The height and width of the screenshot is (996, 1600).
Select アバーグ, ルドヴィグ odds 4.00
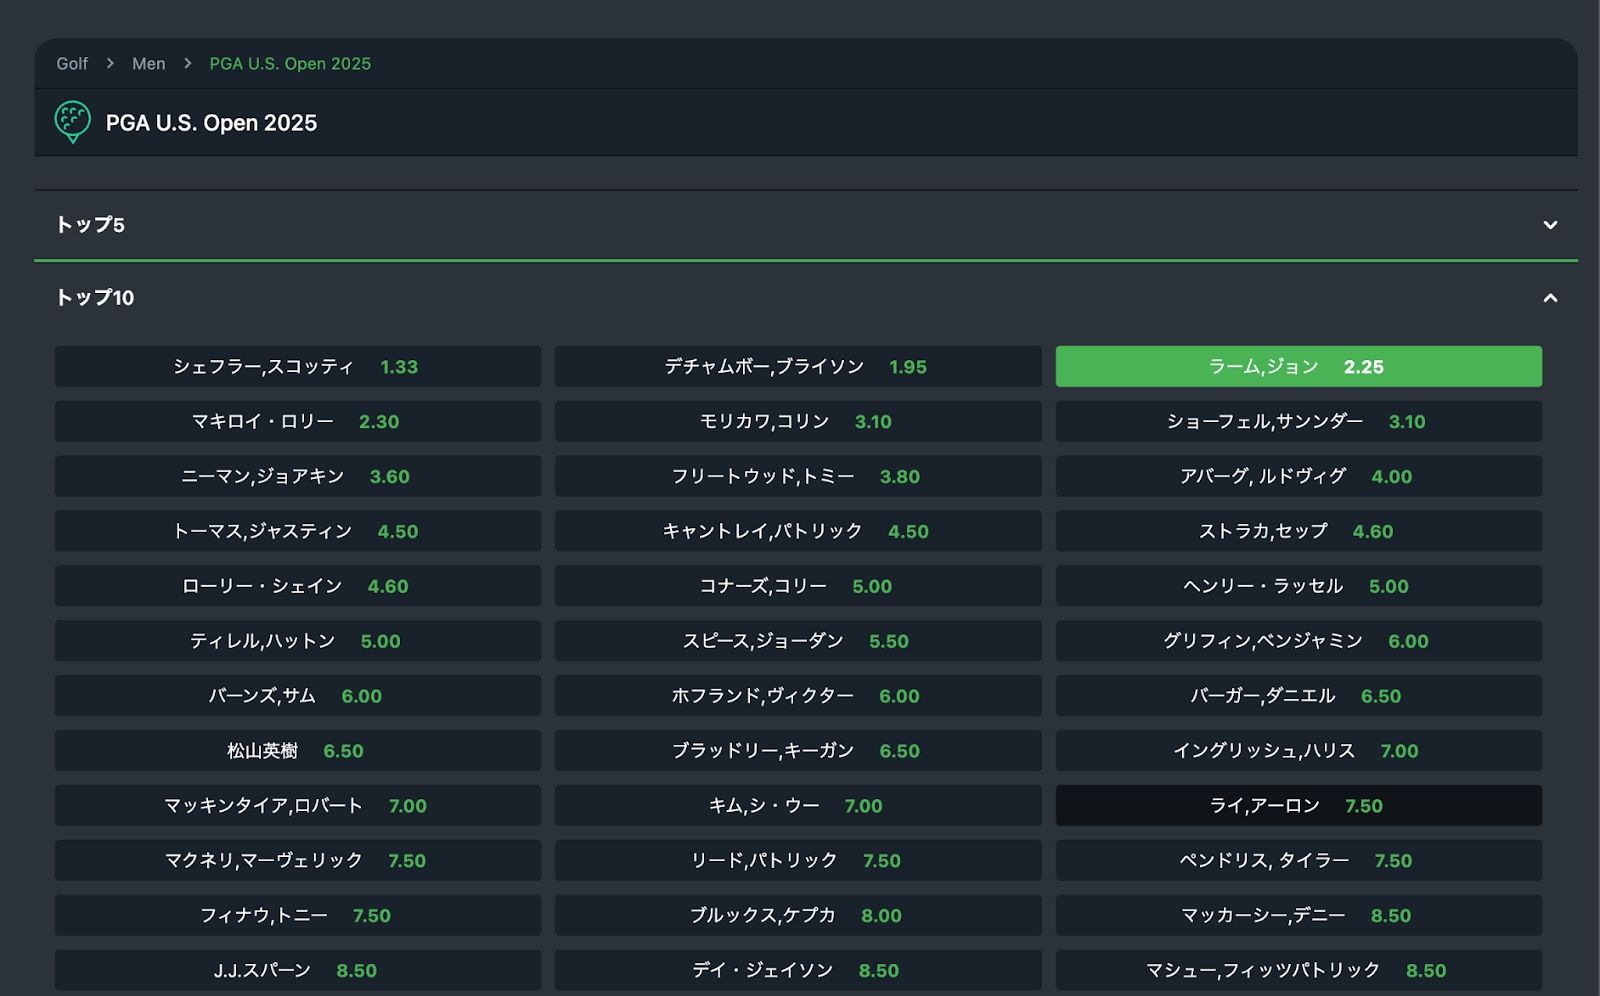[x=1299, y=476]
